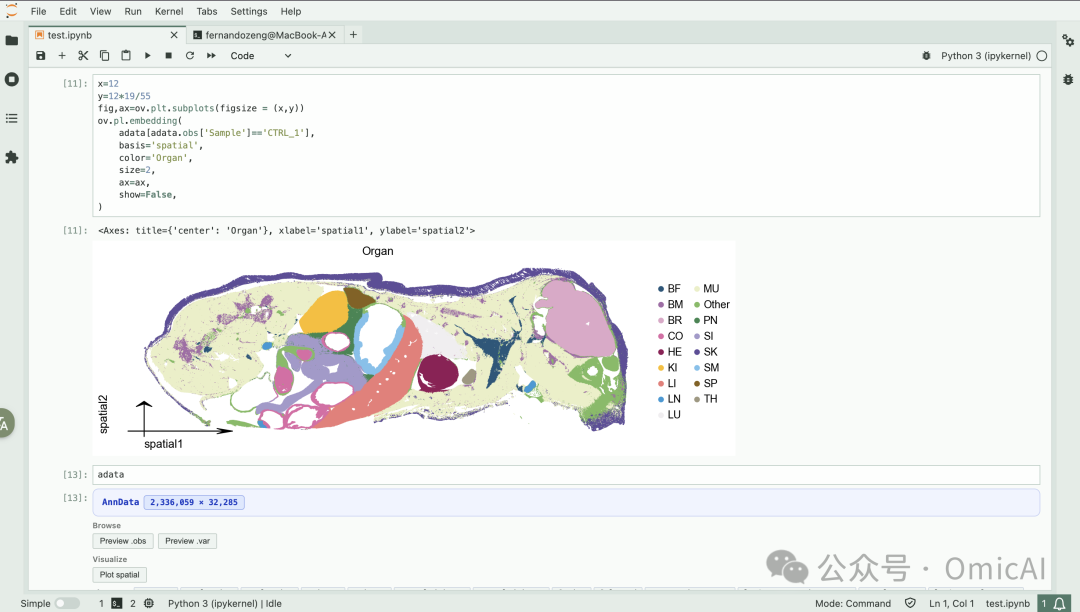The image size is (1080, 612).
Task: Click the terminal count icon in status bar
Action: [116, 604]
